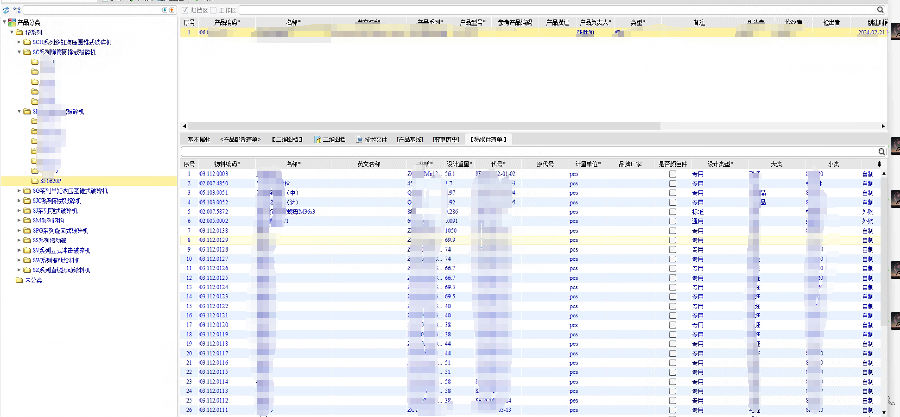This screenshot has width=900, height=417.
Task: Uncheck the ticked checkbox above the upper grid
Action: [185, 10]
